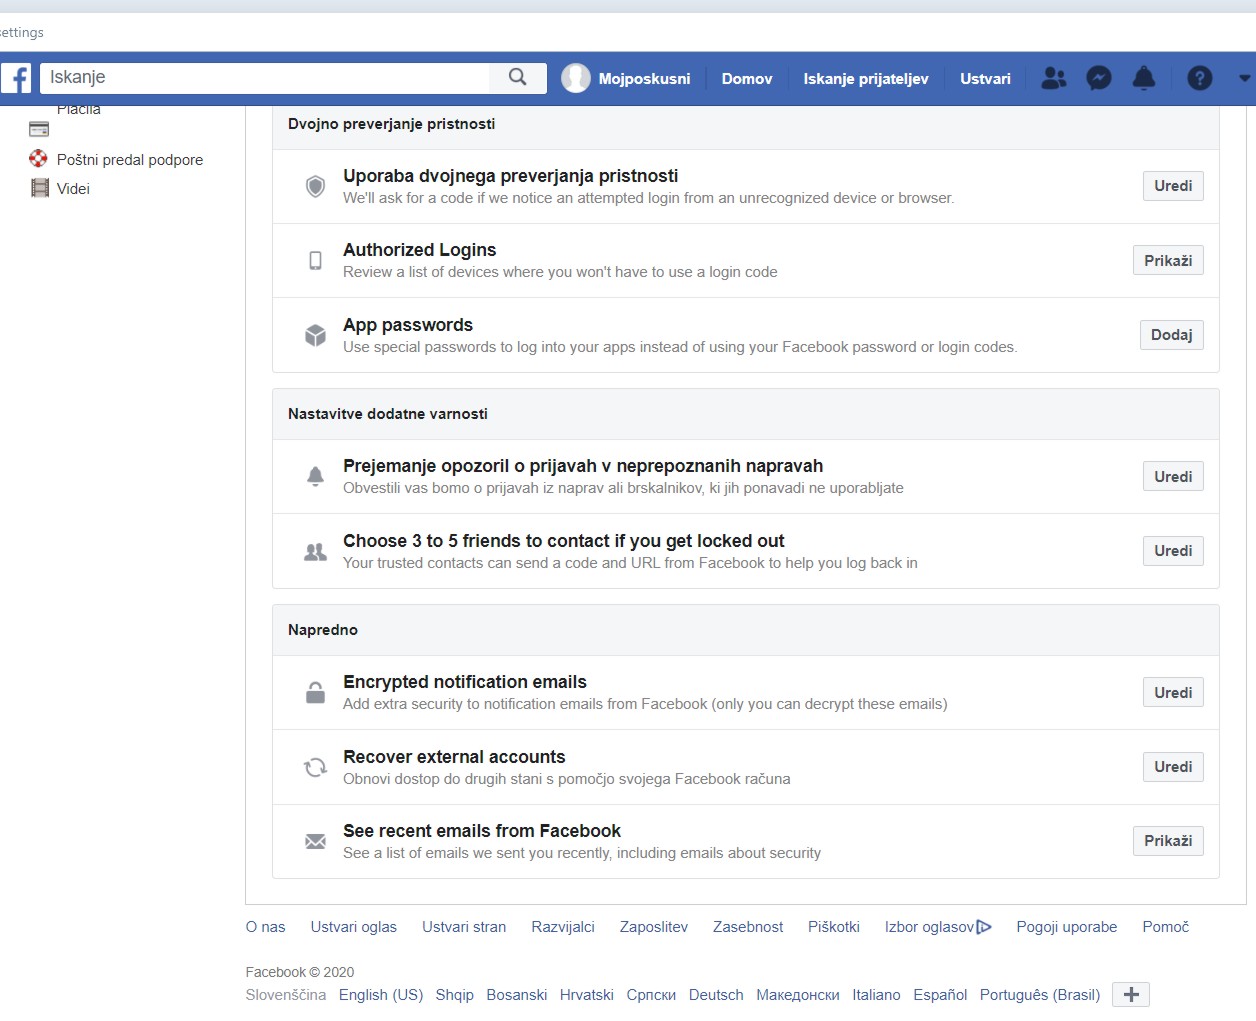Click the Izbor oglasov AdChoices icon
The width and height of the screenshot is (1256, 1021).
[x=984, y=927]
